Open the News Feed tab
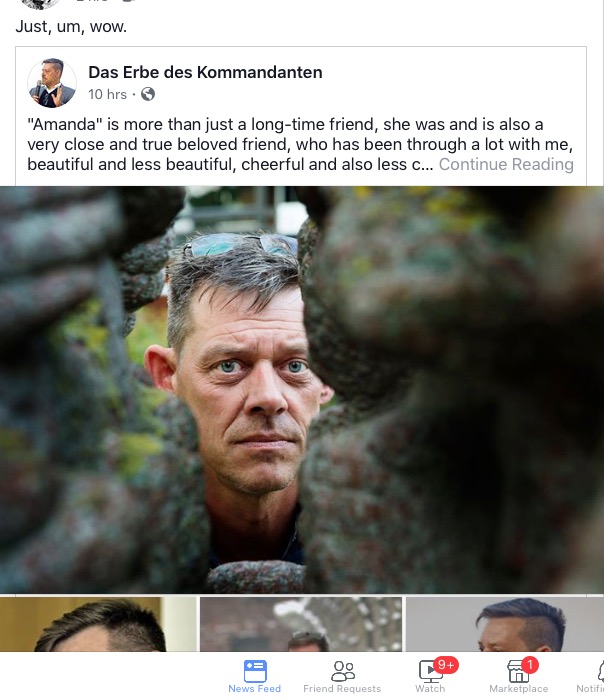604x700 pixels. [x=254, y=676]
